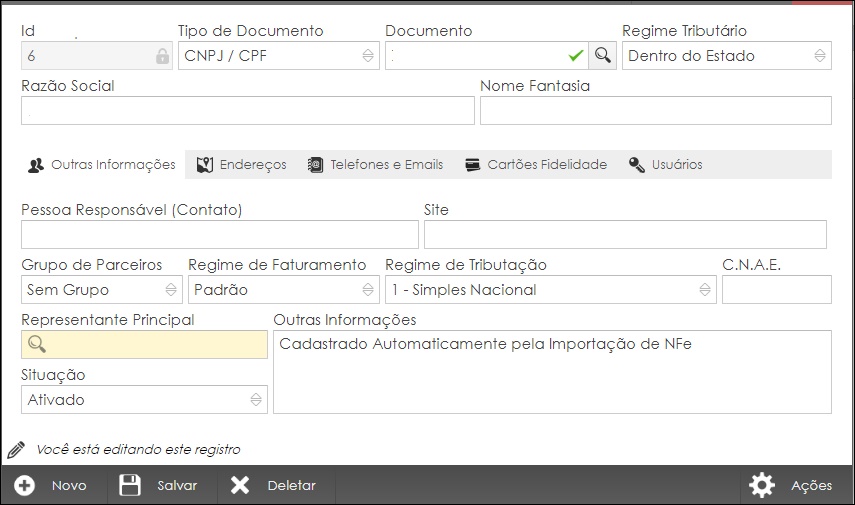The image size is (855, 505).
Task: Click the Razão Social text field
Action: pyautogui.click(x=248, y=111)
